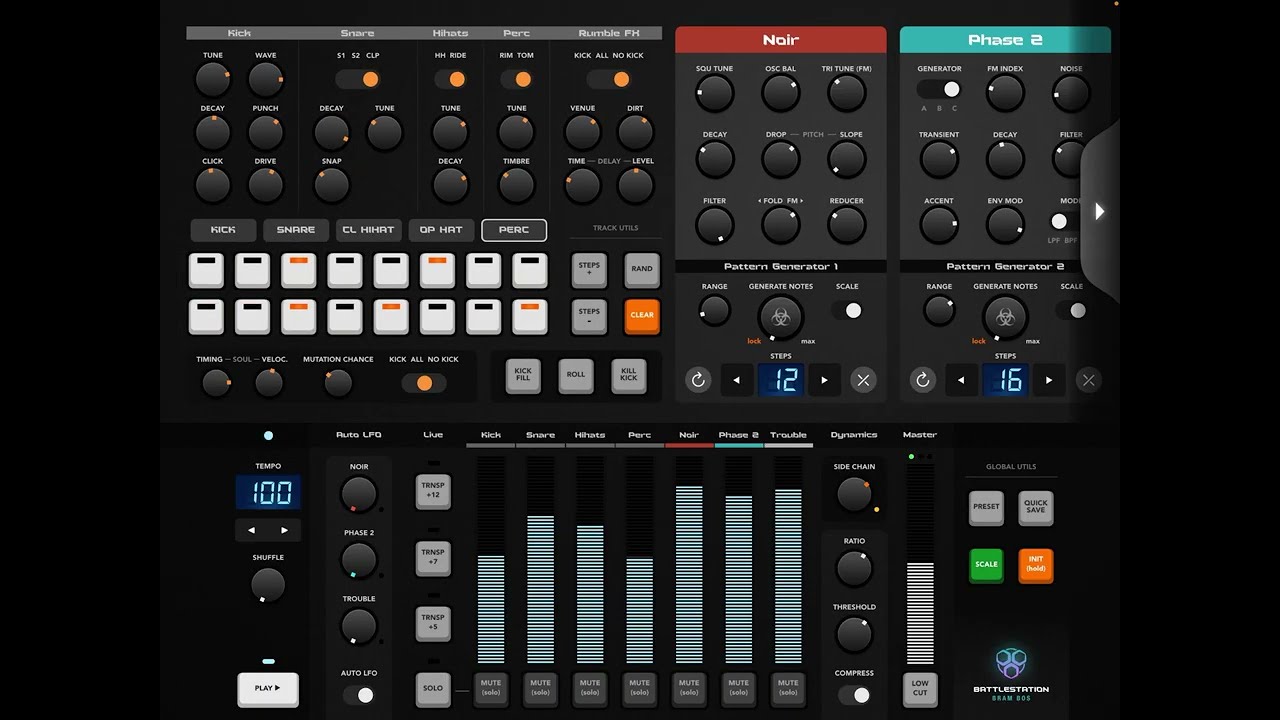Click Kick TUNE knob
The height and width of the screenshot is (720, 1280).
212,79
